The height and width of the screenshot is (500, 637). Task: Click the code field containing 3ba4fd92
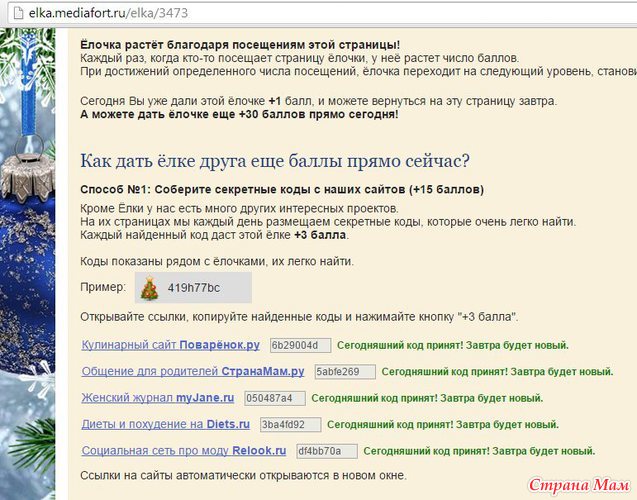tap(290, 424)
